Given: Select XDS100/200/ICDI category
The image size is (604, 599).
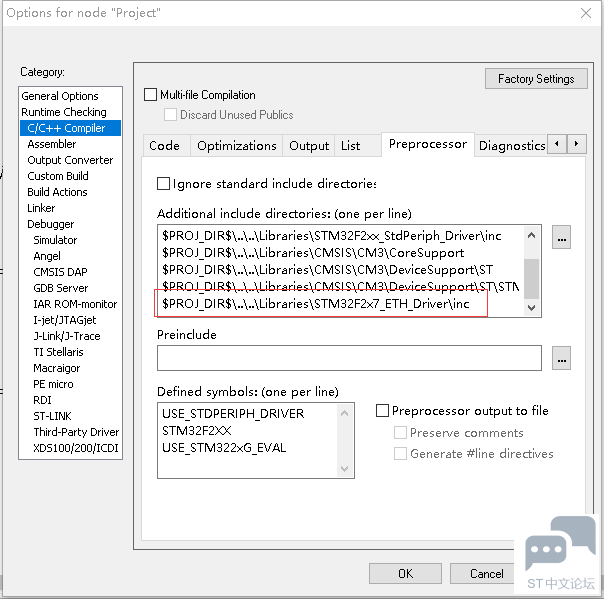Looking at the screenshot, I should [76, 448].
